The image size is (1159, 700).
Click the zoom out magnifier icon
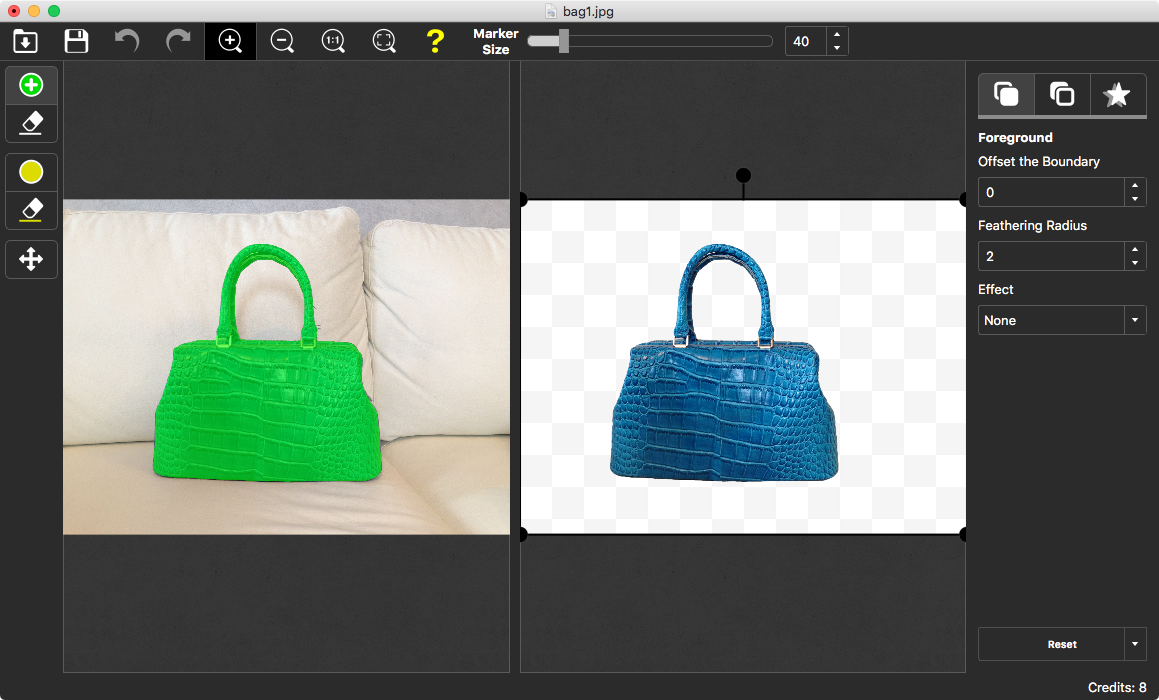pyautogui.click(x=281, y=41)
